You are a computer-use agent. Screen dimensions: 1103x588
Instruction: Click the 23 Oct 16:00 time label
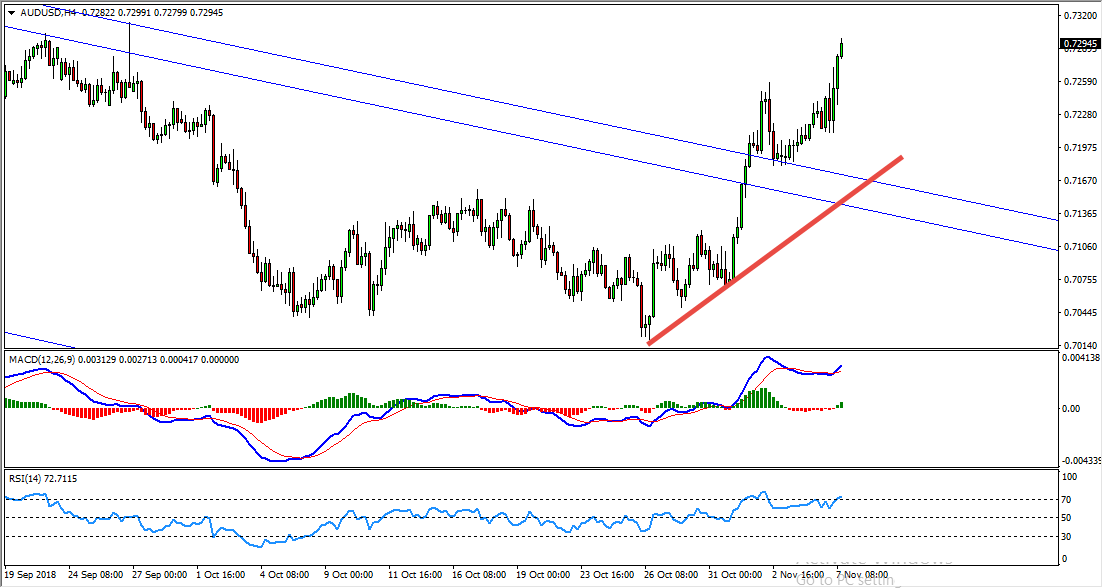606,575
